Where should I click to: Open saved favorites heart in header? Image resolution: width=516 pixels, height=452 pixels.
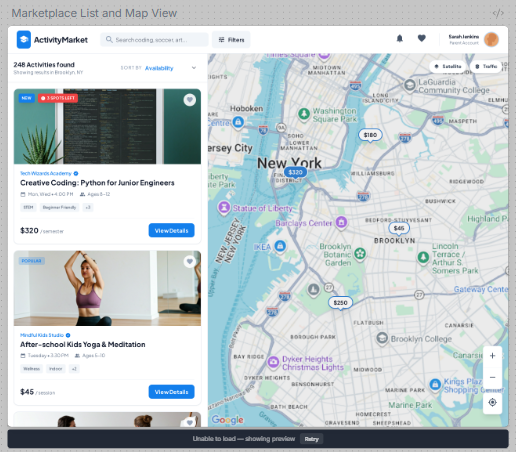pyautogui.click(x=422, y=39)
